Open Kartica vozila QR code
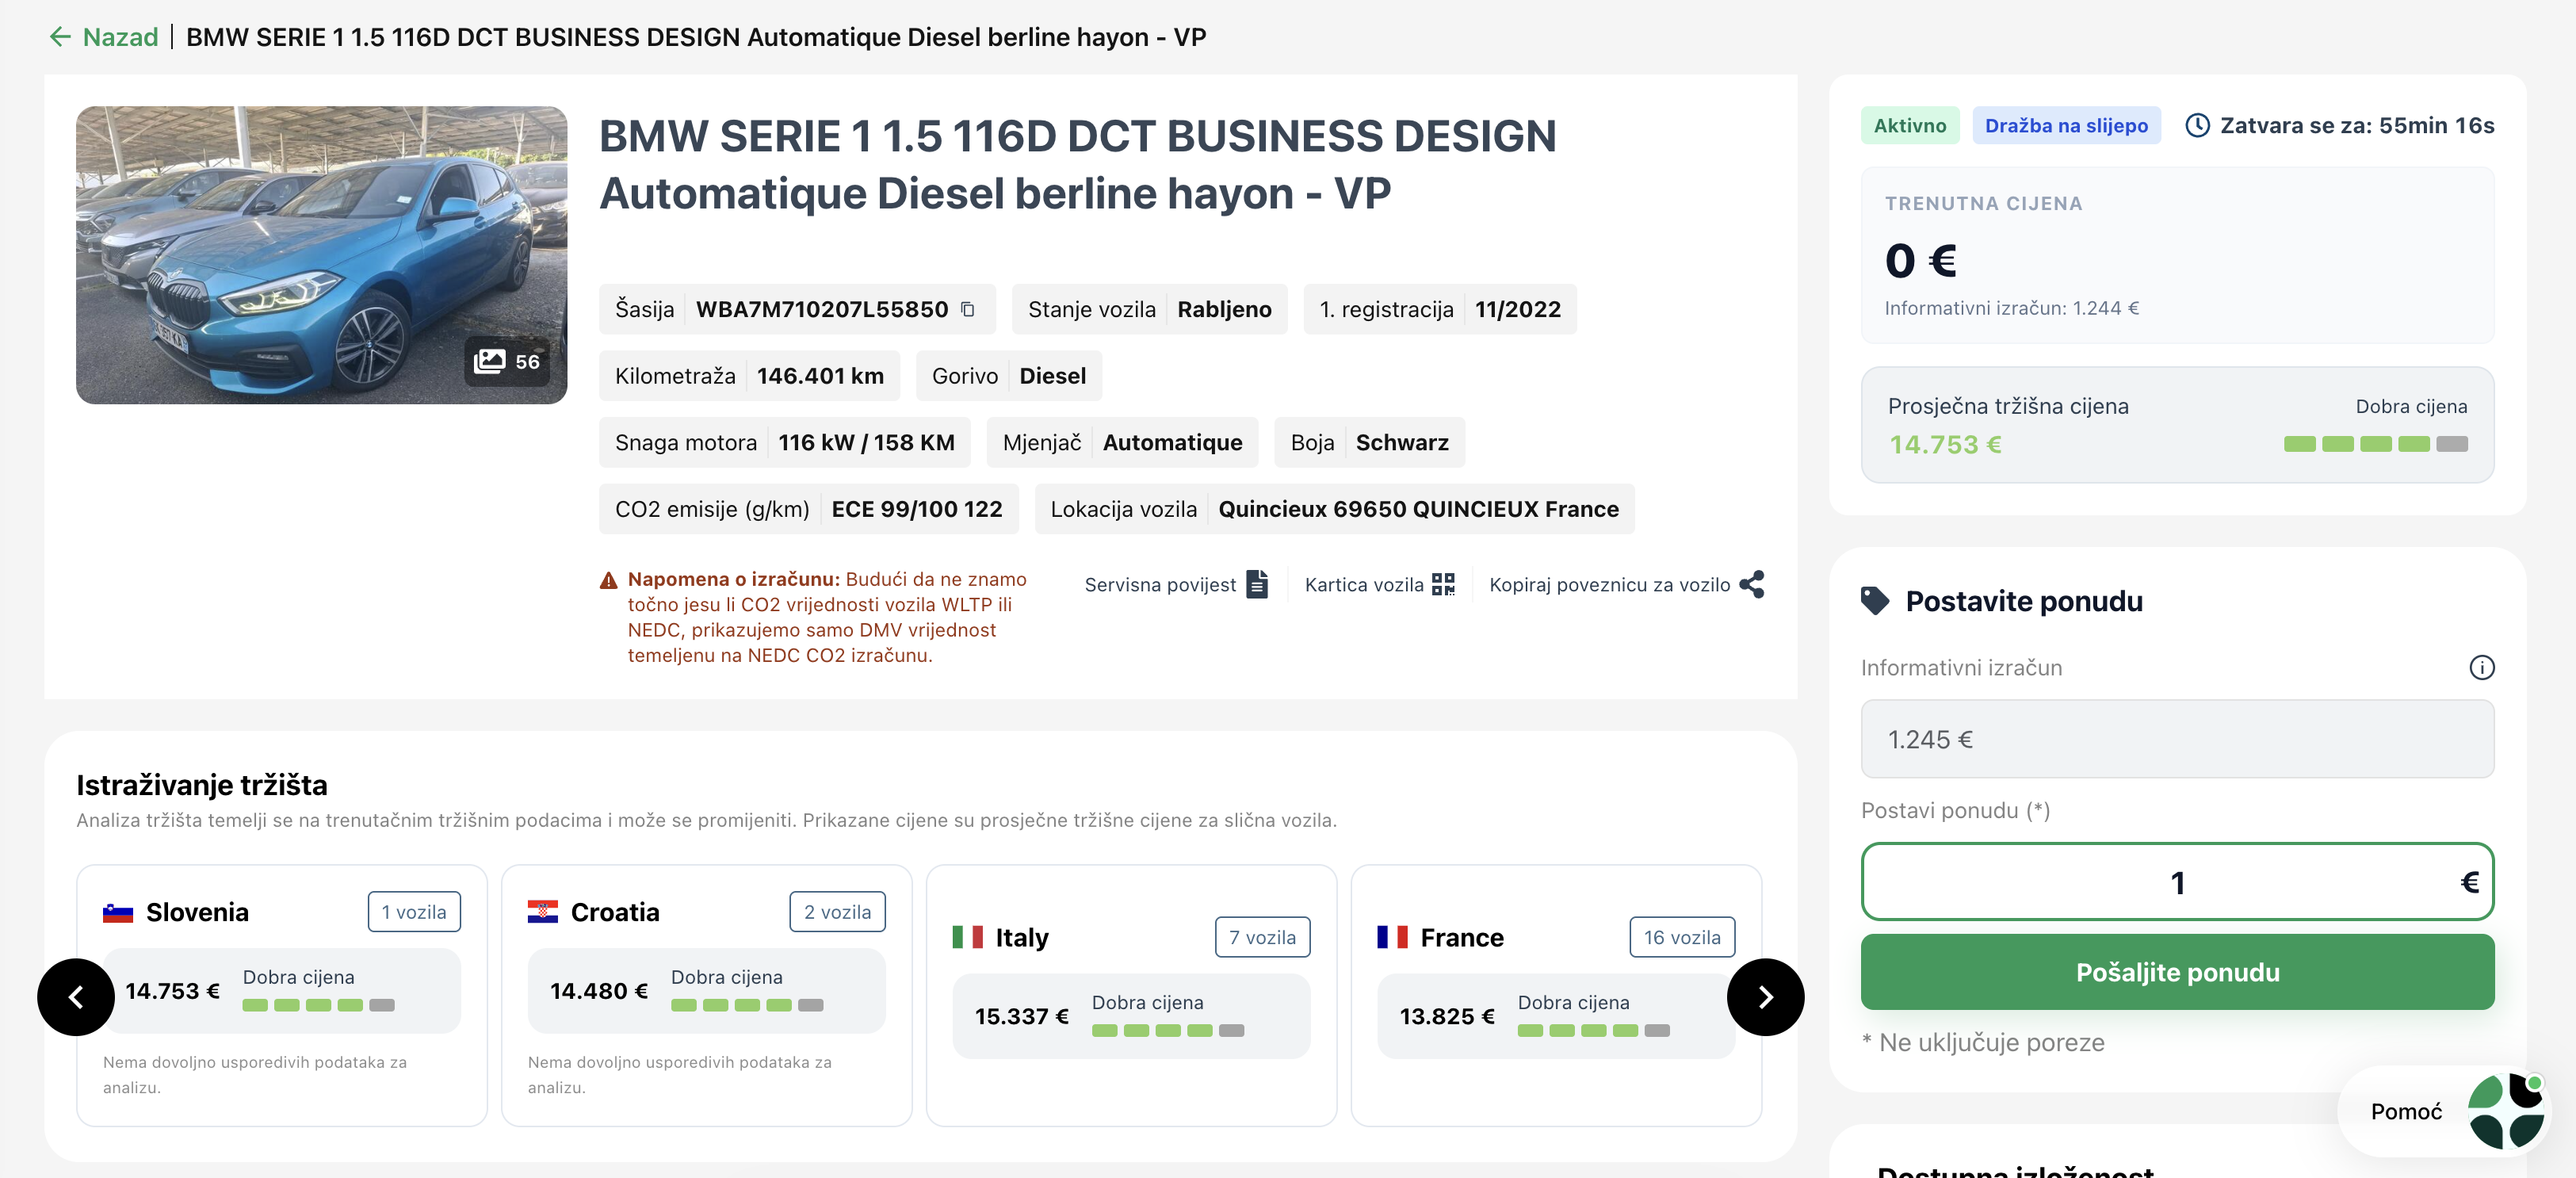 point(1379,585)
